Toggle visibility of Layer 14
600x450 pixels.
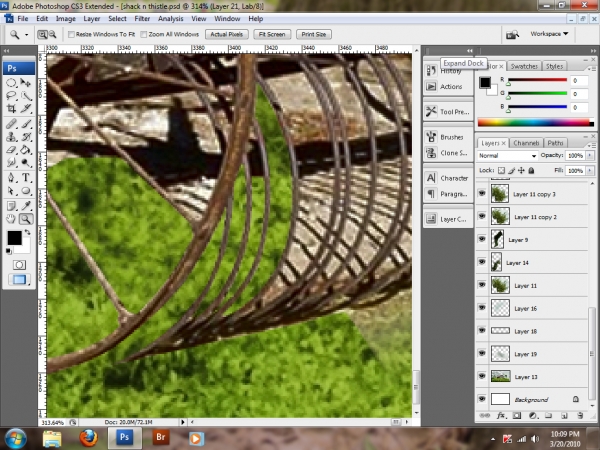pos(482,262)
